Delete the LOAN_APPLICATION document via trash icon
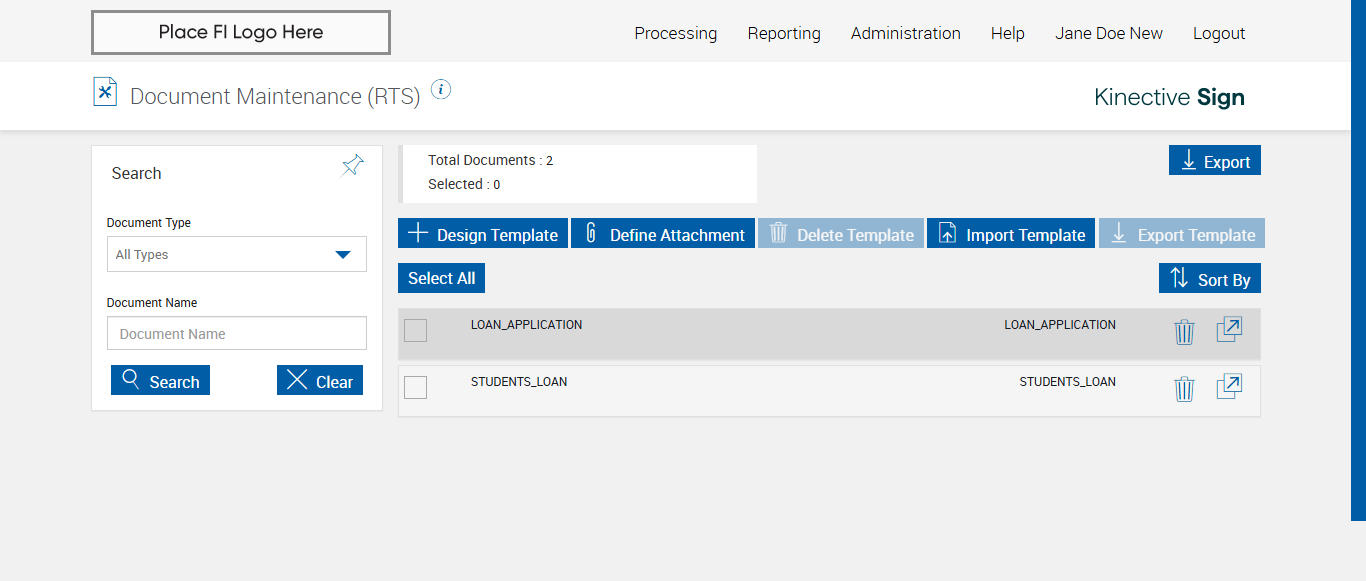This screenshot has width=1366, height=581. tap(1184, 332)
